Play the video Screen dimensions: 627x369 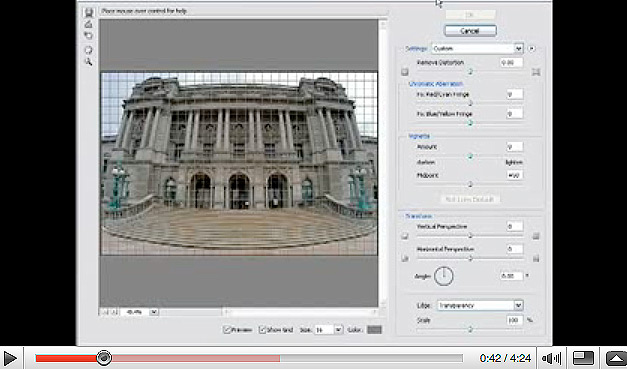click(x=10, y=358)
